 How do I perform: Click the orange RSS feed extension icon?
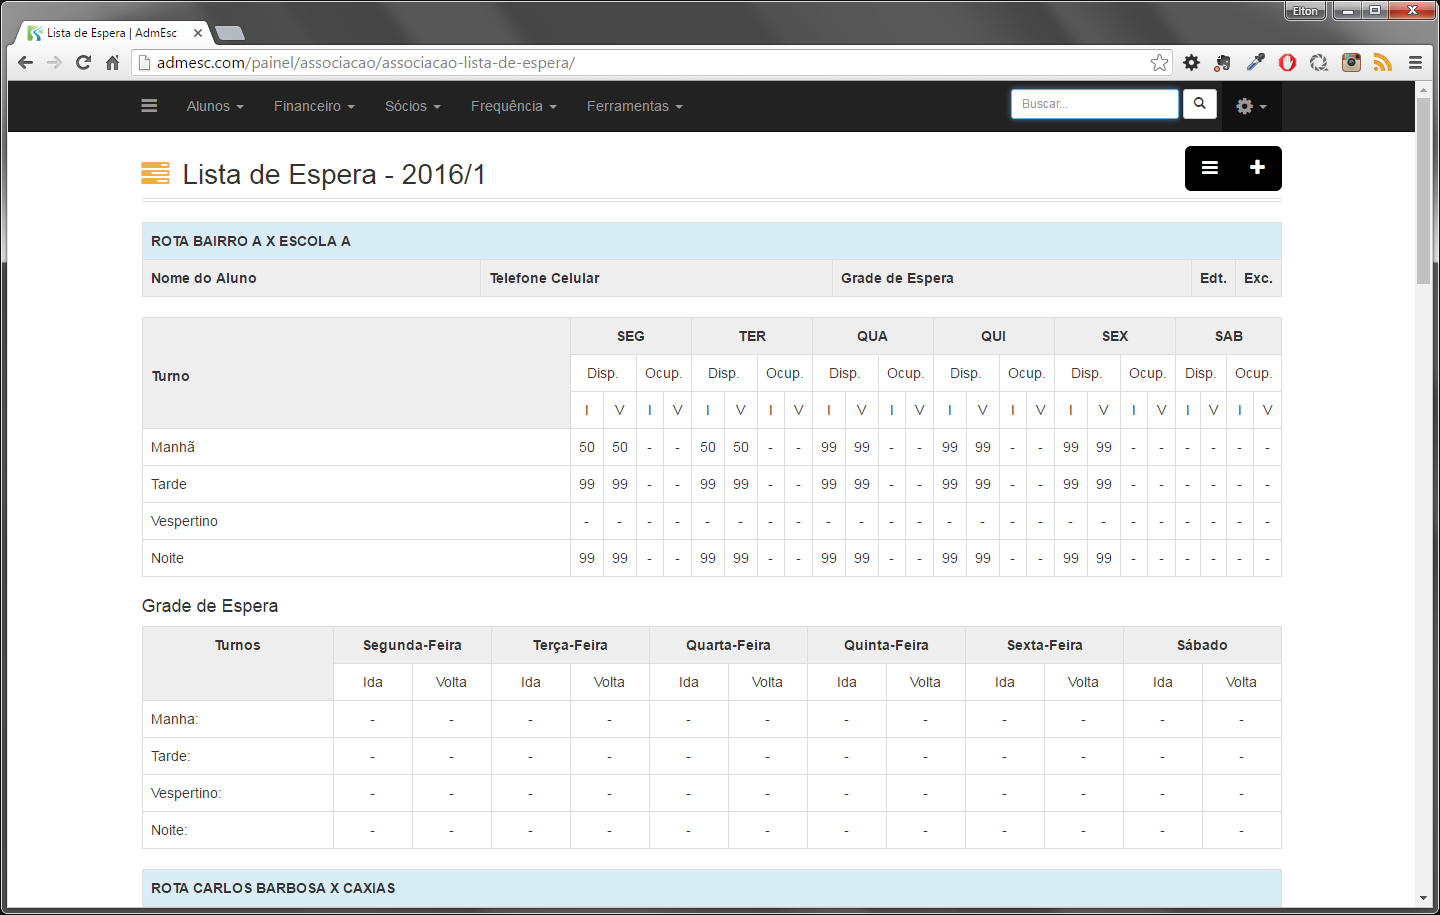tap(1383, 63)
